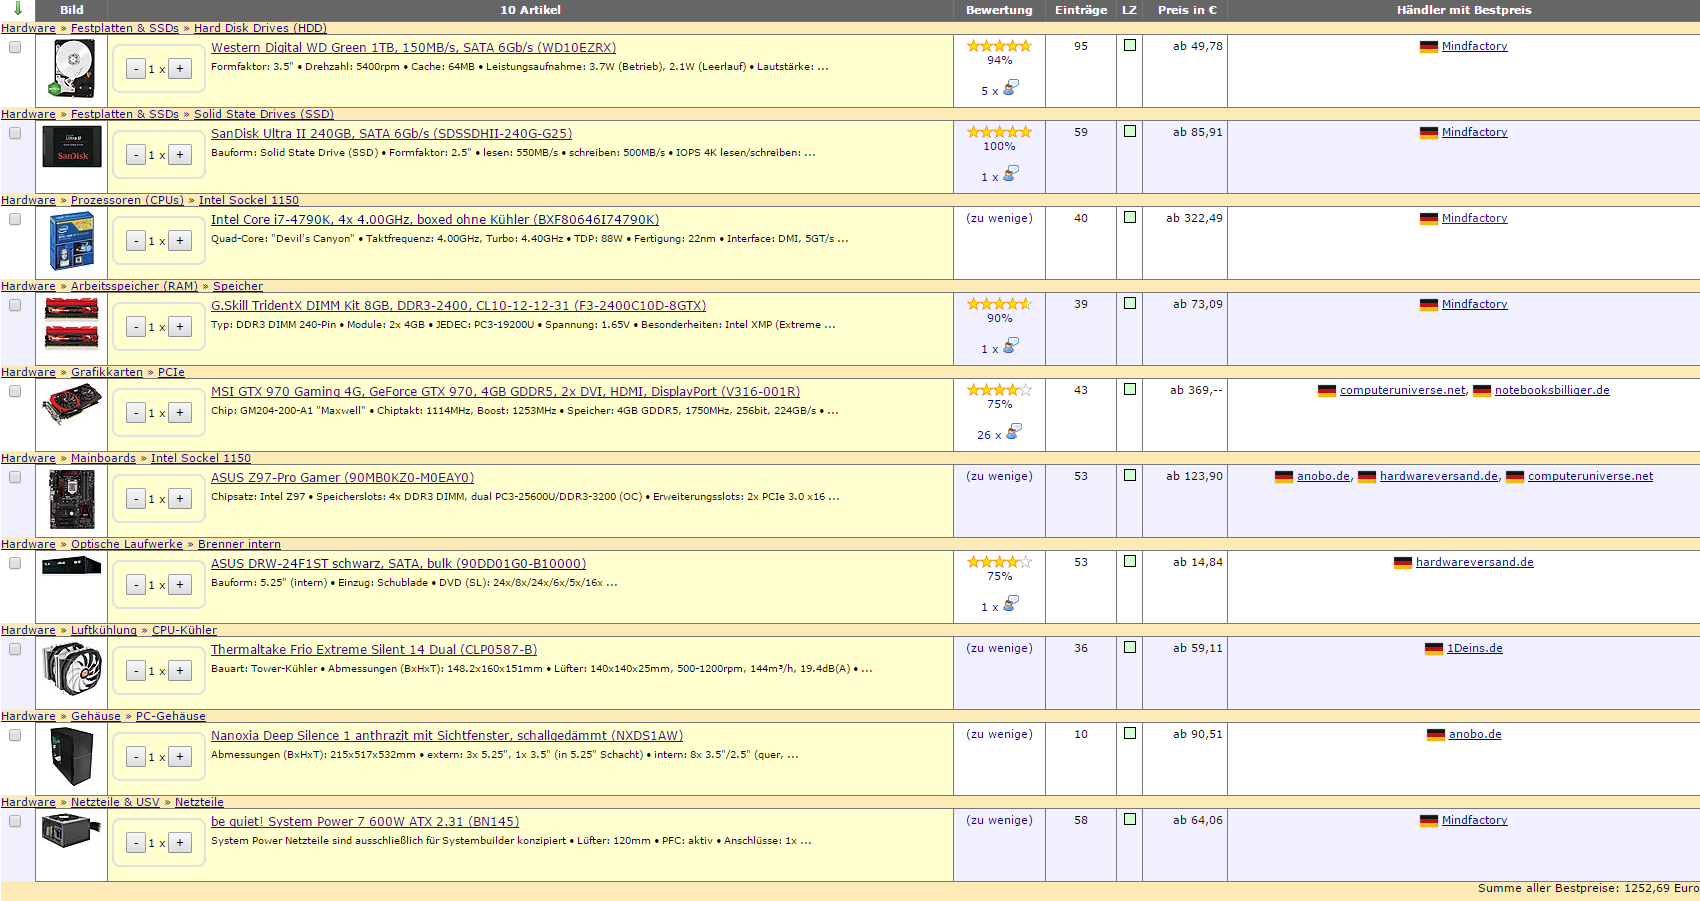Visit the 1Deins.de dealer link
This screenshot has width=1700, height=901.
pyautogui.click(x=1474, y=648)
